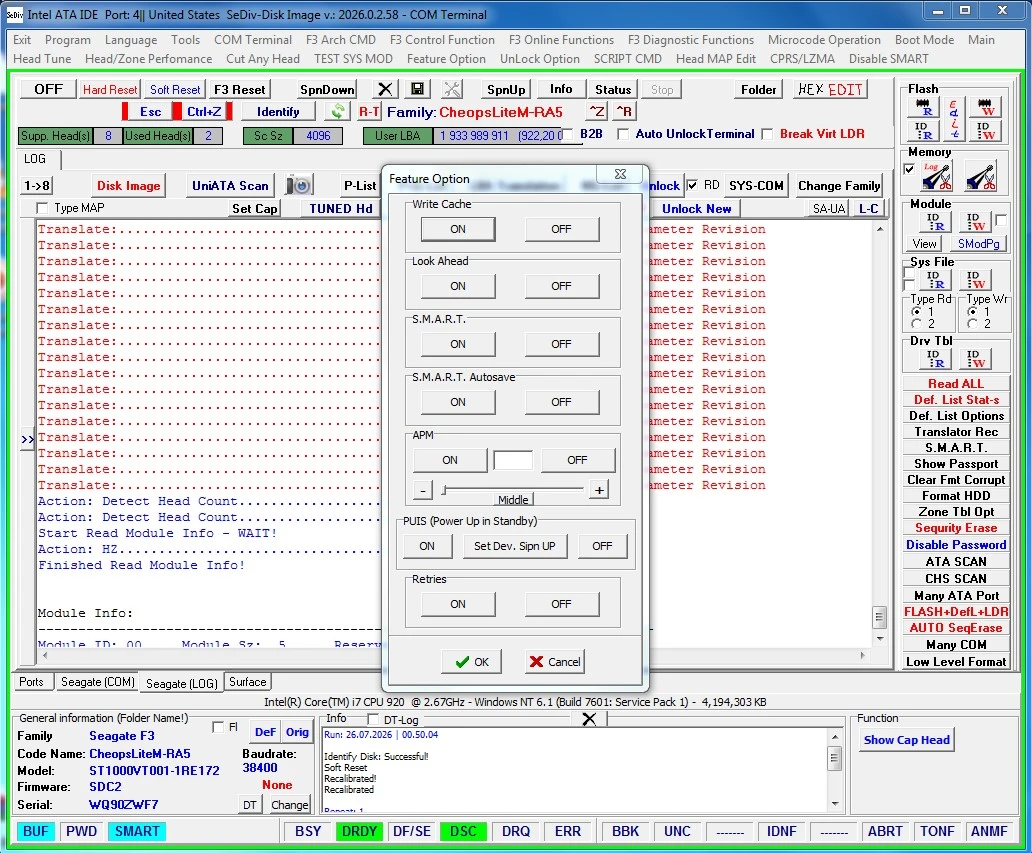
Task: Click the DRDY status flag
Action: (359, 831)
